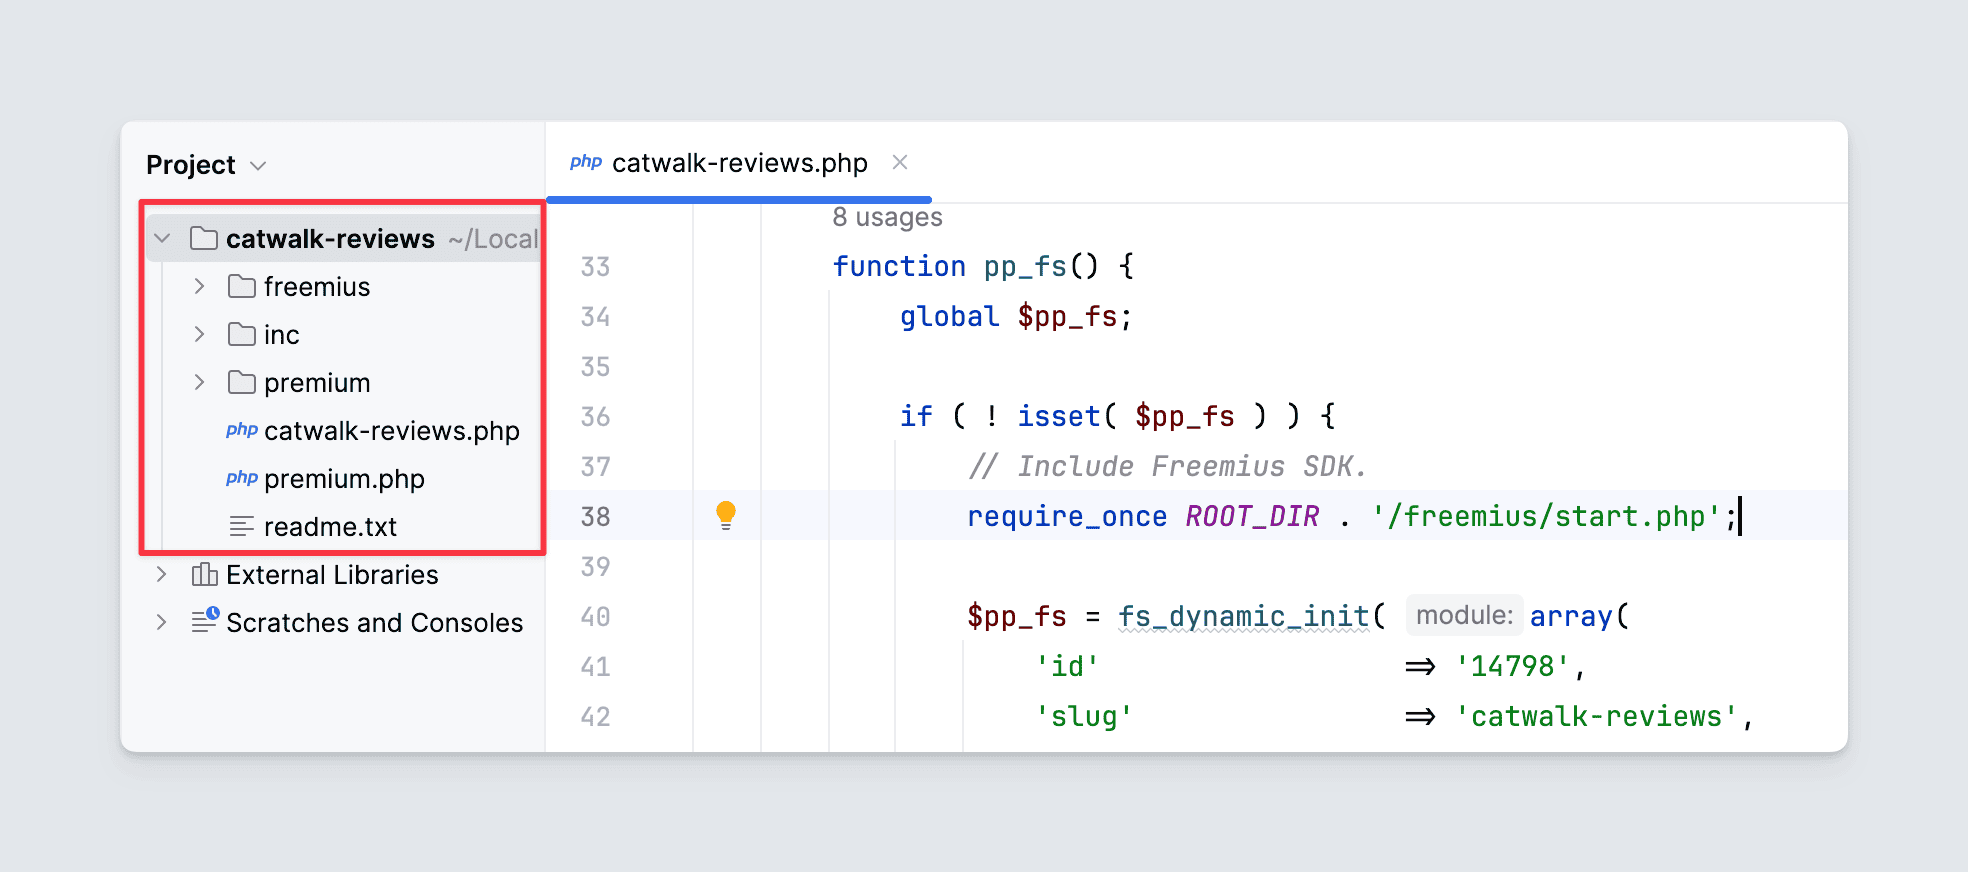Click the Scratches and Consoles icon

[x=205, y=621]
